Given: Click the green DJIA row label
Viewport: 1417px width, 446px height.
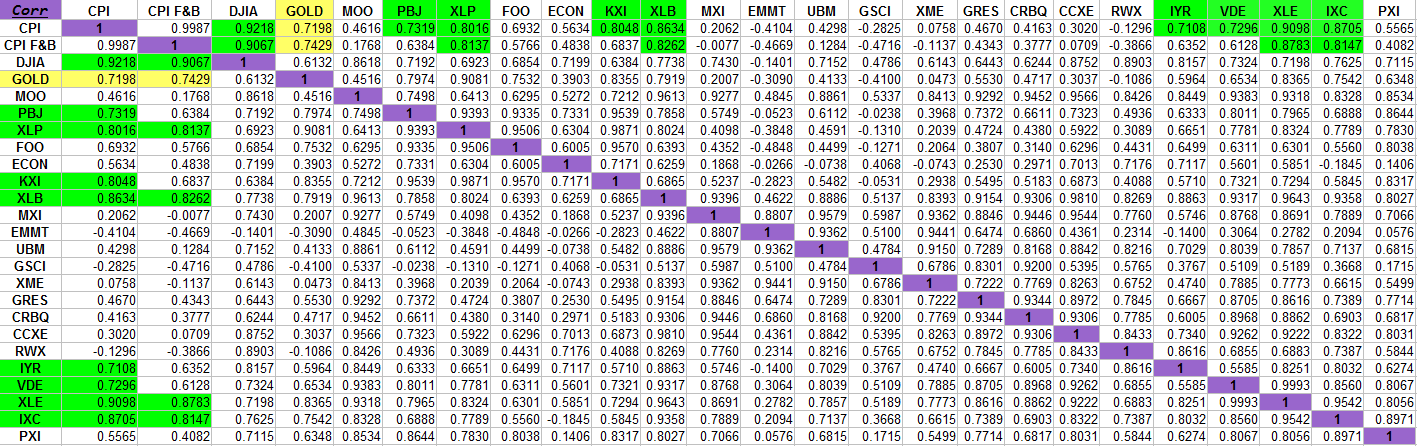Looking at the screenshot, I should (x=30, y=62).
